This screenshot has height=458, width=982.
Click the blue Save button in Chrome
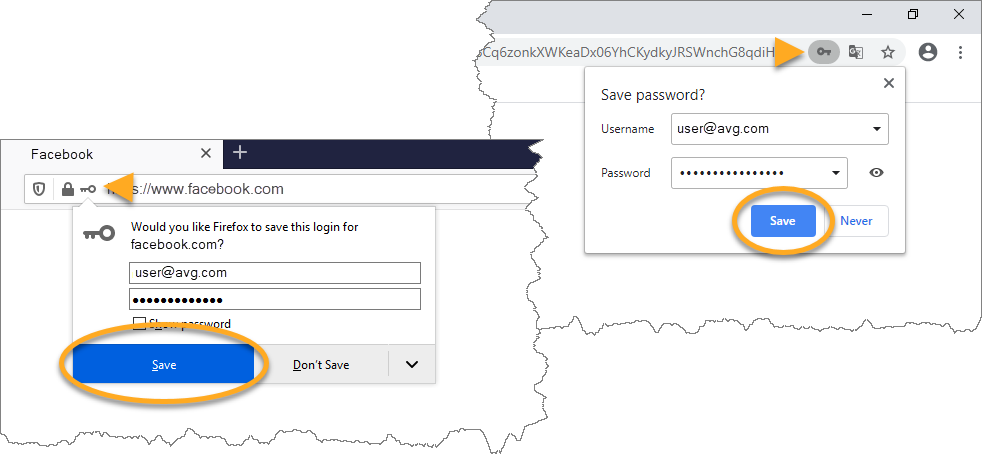(x=783, y=221)
